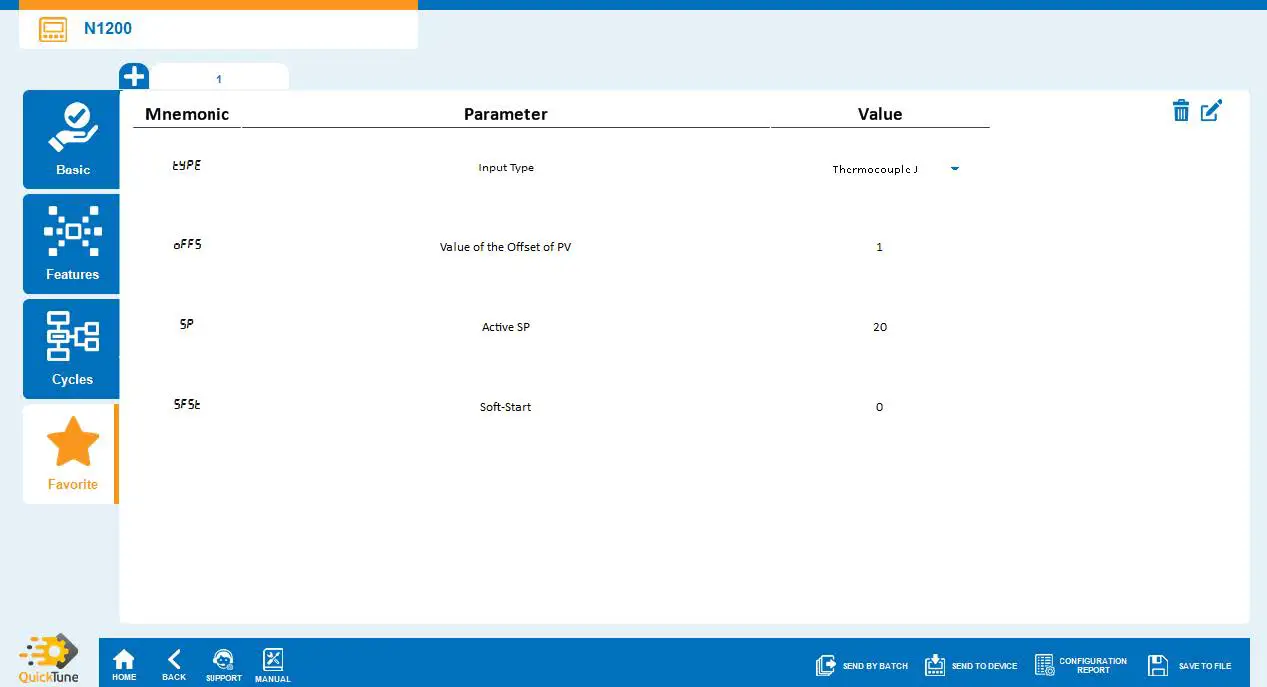Open the Manual from the toolbar

pos(272,663)
